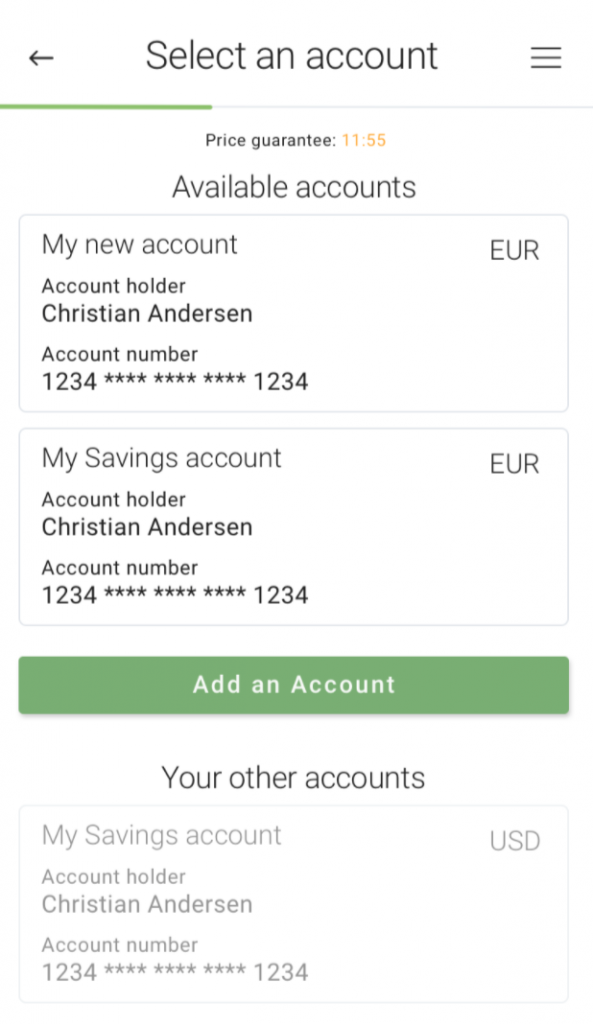Click My Savings account title in EUR card
This screenshot has height=1024, width=593.
[x=162, y=458]
